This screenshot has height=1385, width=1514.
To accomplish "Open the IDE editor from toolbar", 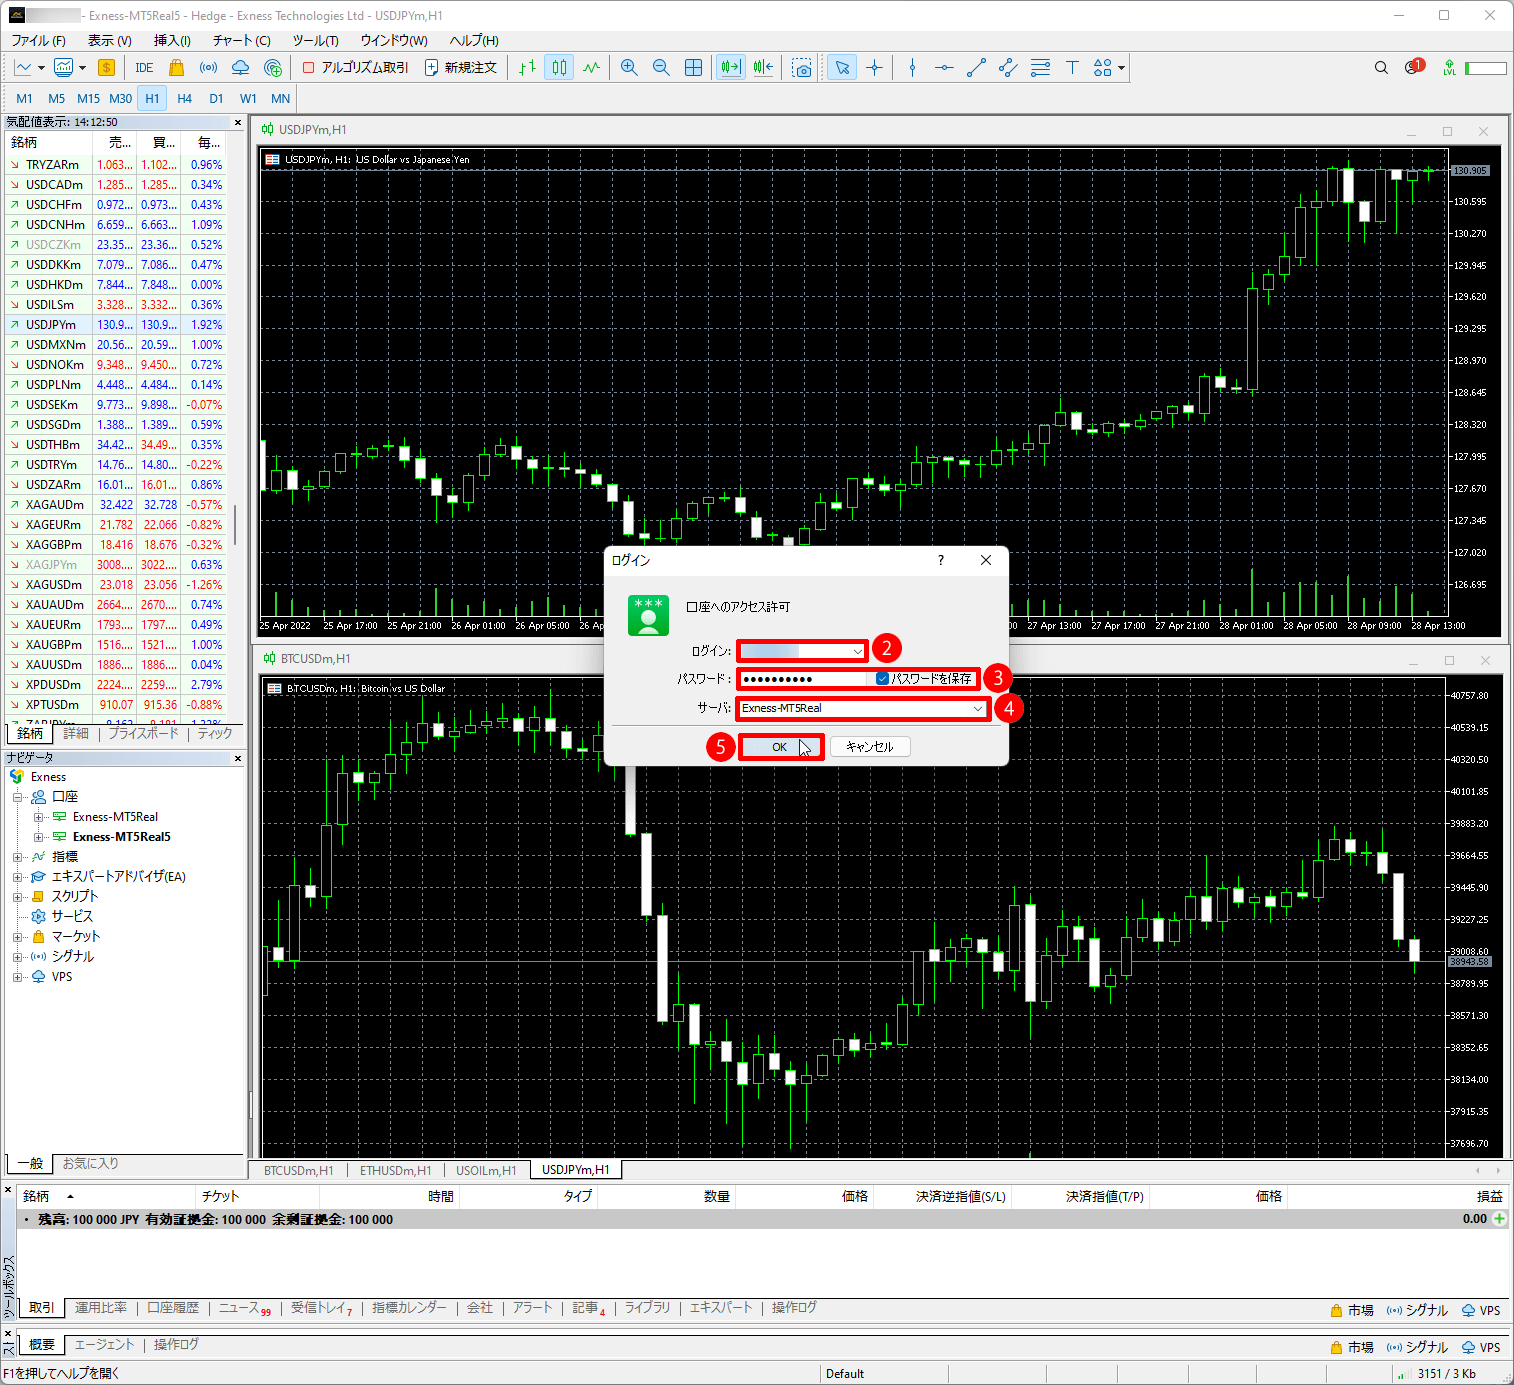I will 144,67.
